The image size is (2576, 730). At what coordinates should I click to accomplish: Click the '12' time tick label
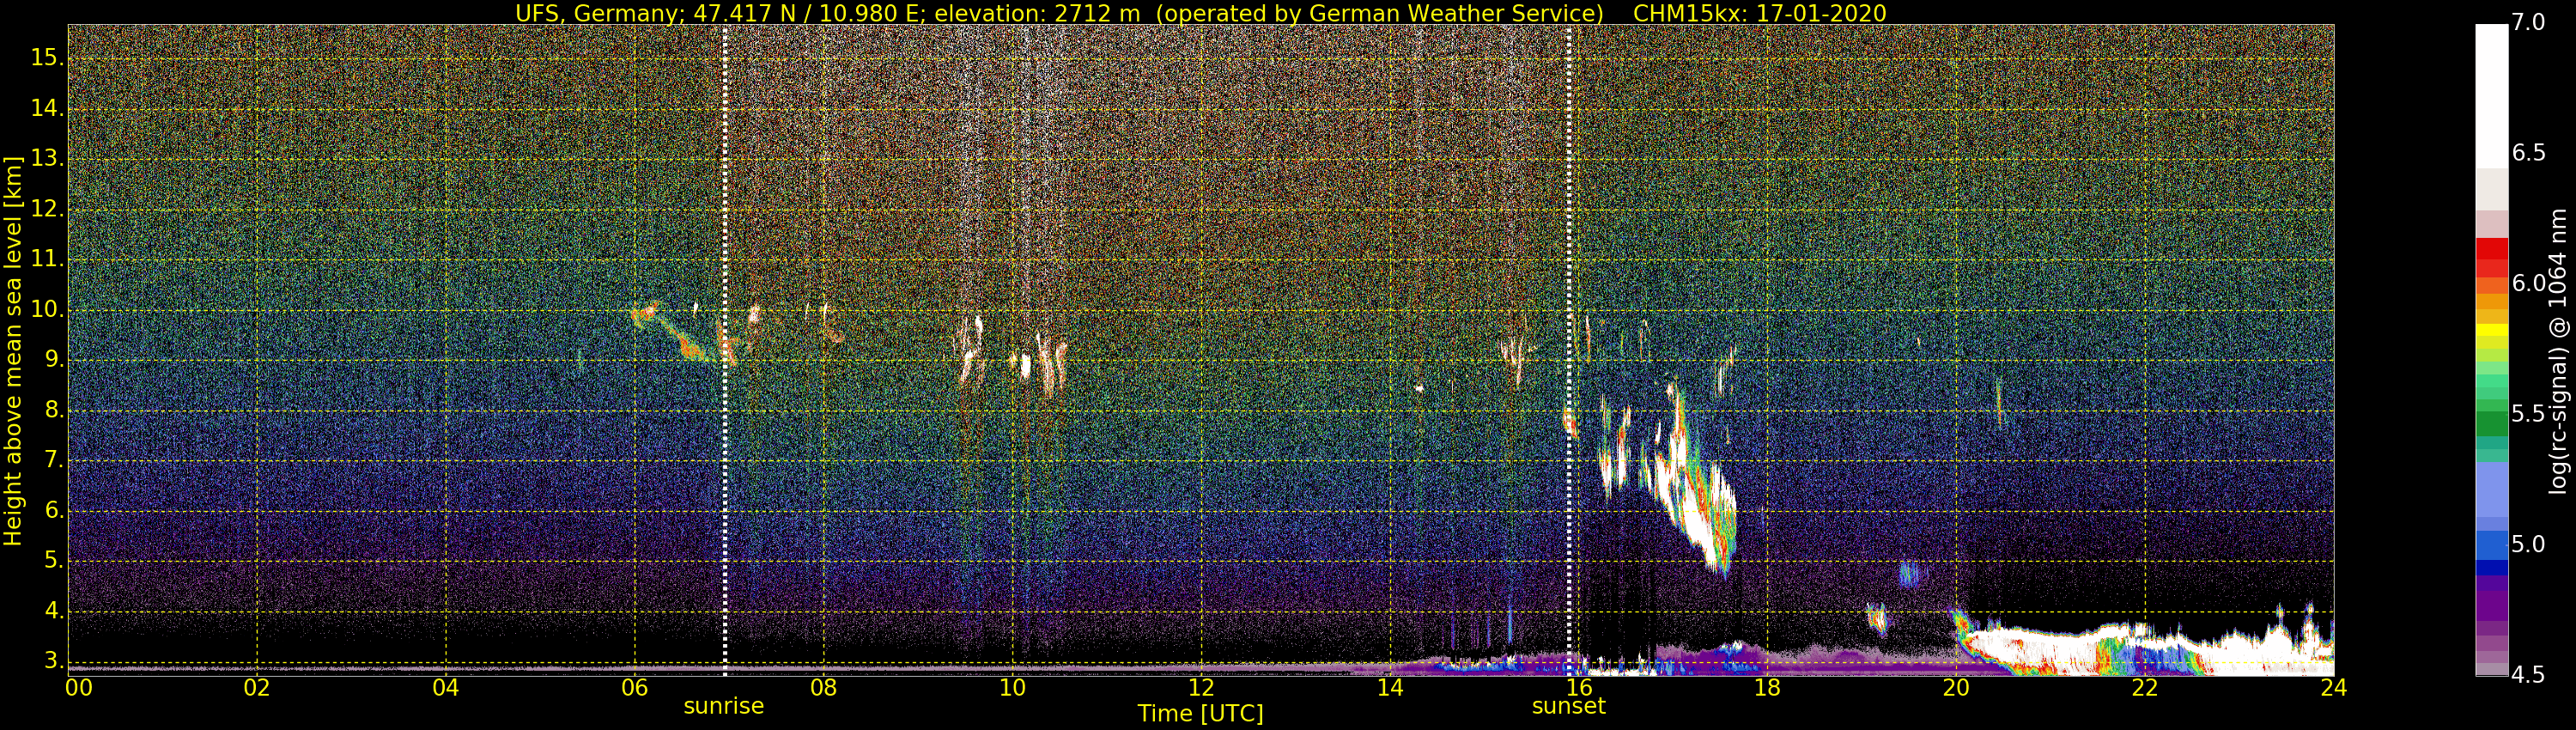point(1201,688)
